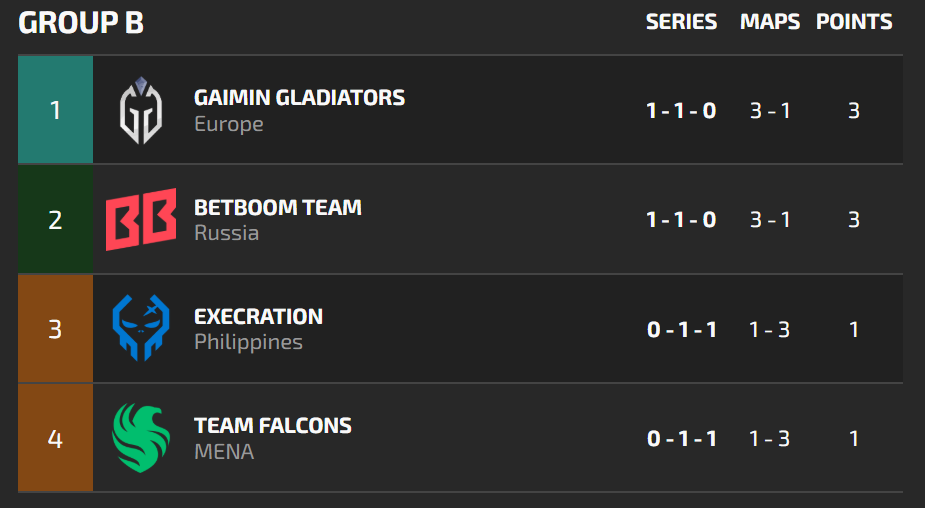Click the Points column header
The height and width of the screenshot is (508, 925).
coord(854,22)
